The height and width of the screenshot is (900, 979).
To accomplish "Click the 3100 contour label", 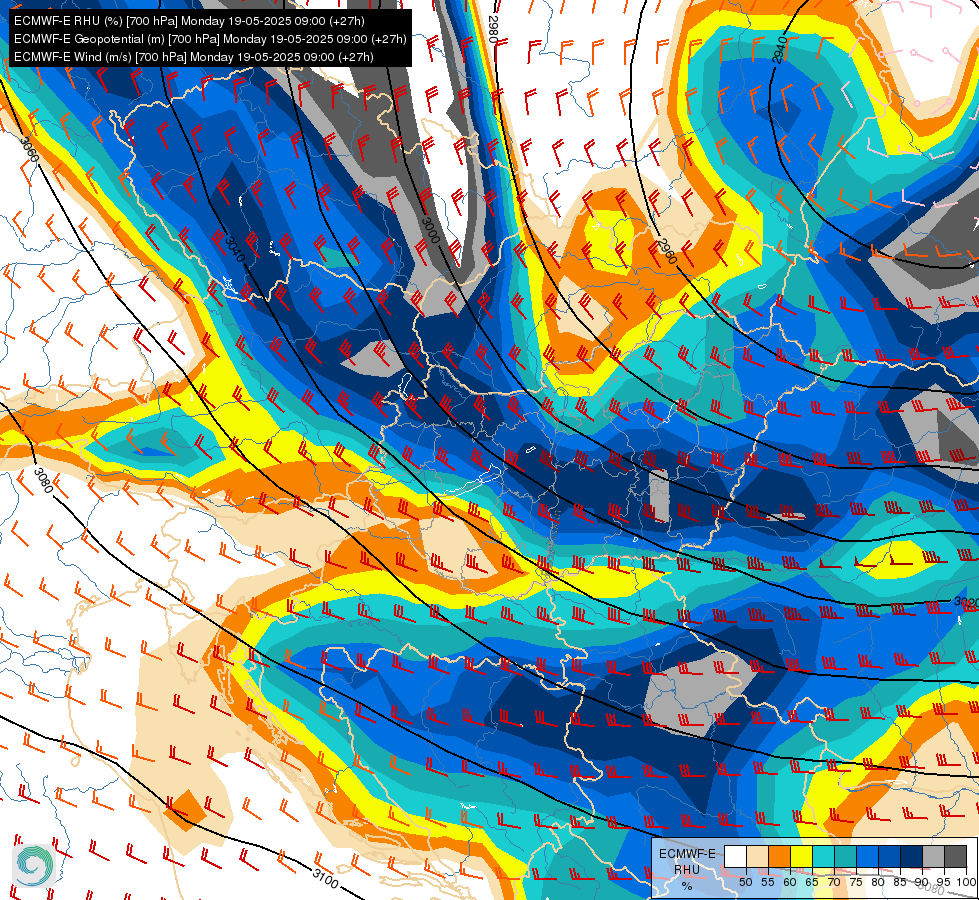I will pos(325,879).
